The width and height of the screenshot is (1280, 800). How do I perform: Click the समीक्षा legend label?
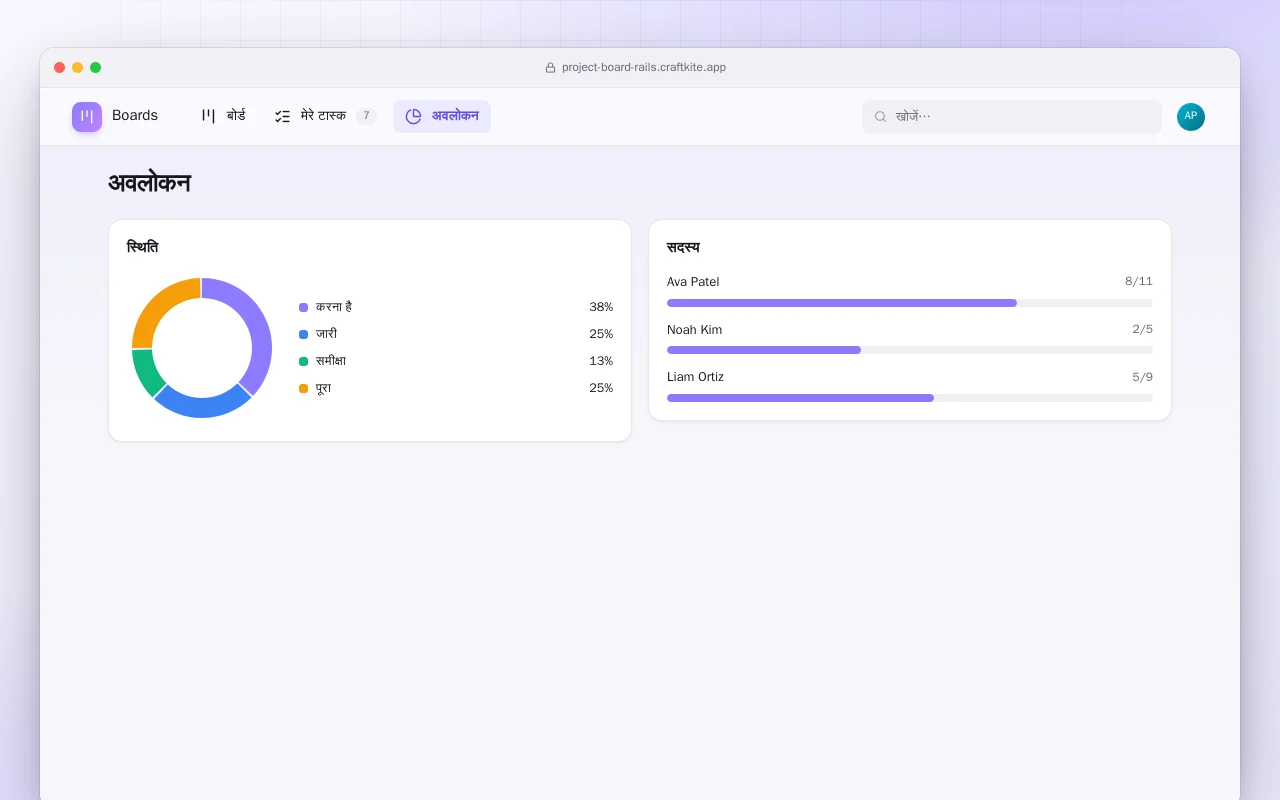[331, 361]
